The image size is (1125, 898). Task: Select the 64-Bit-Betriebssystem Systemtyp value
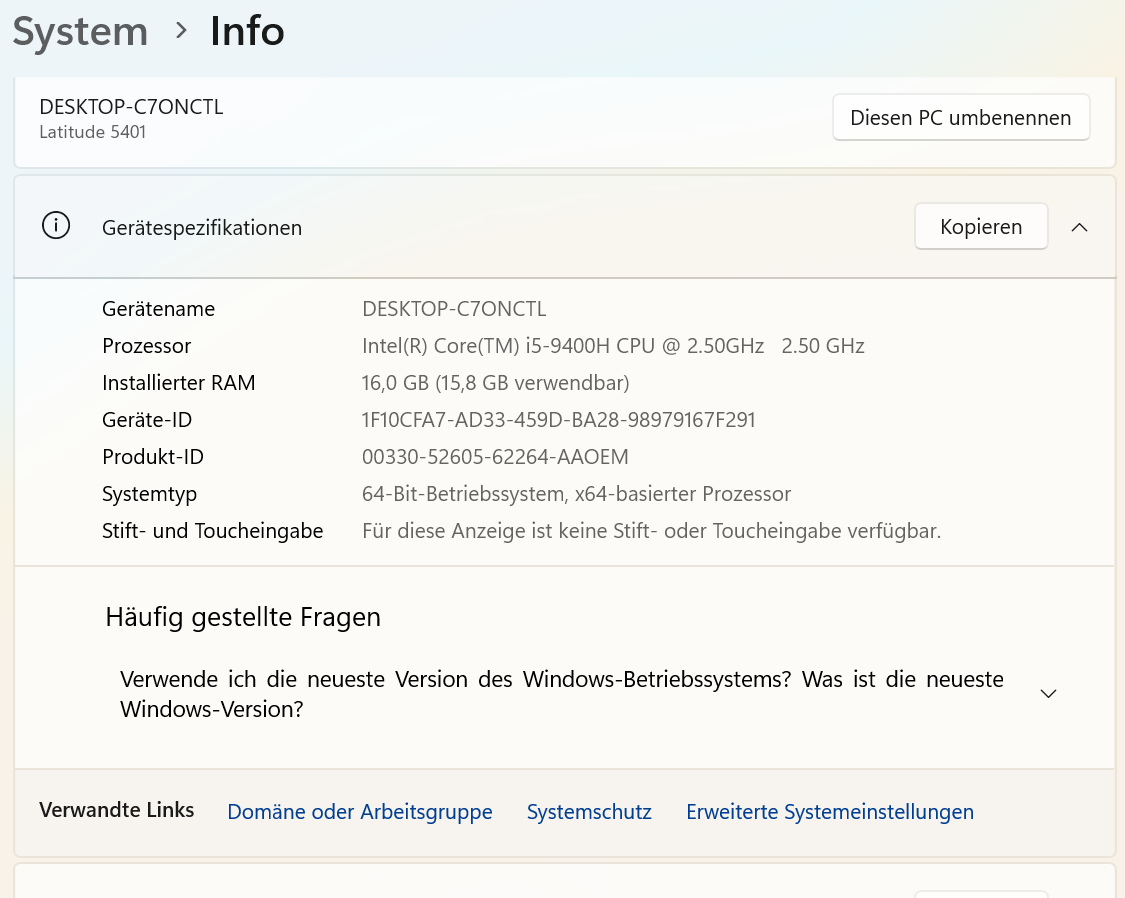pos(576,494)
